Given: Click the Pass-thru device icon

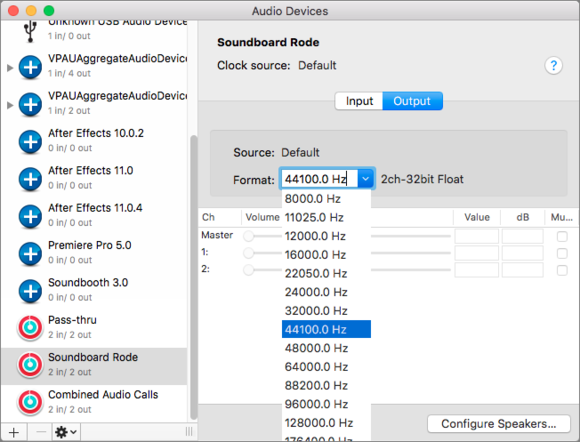Looking at the screenshot, I should tap(30, 328).
